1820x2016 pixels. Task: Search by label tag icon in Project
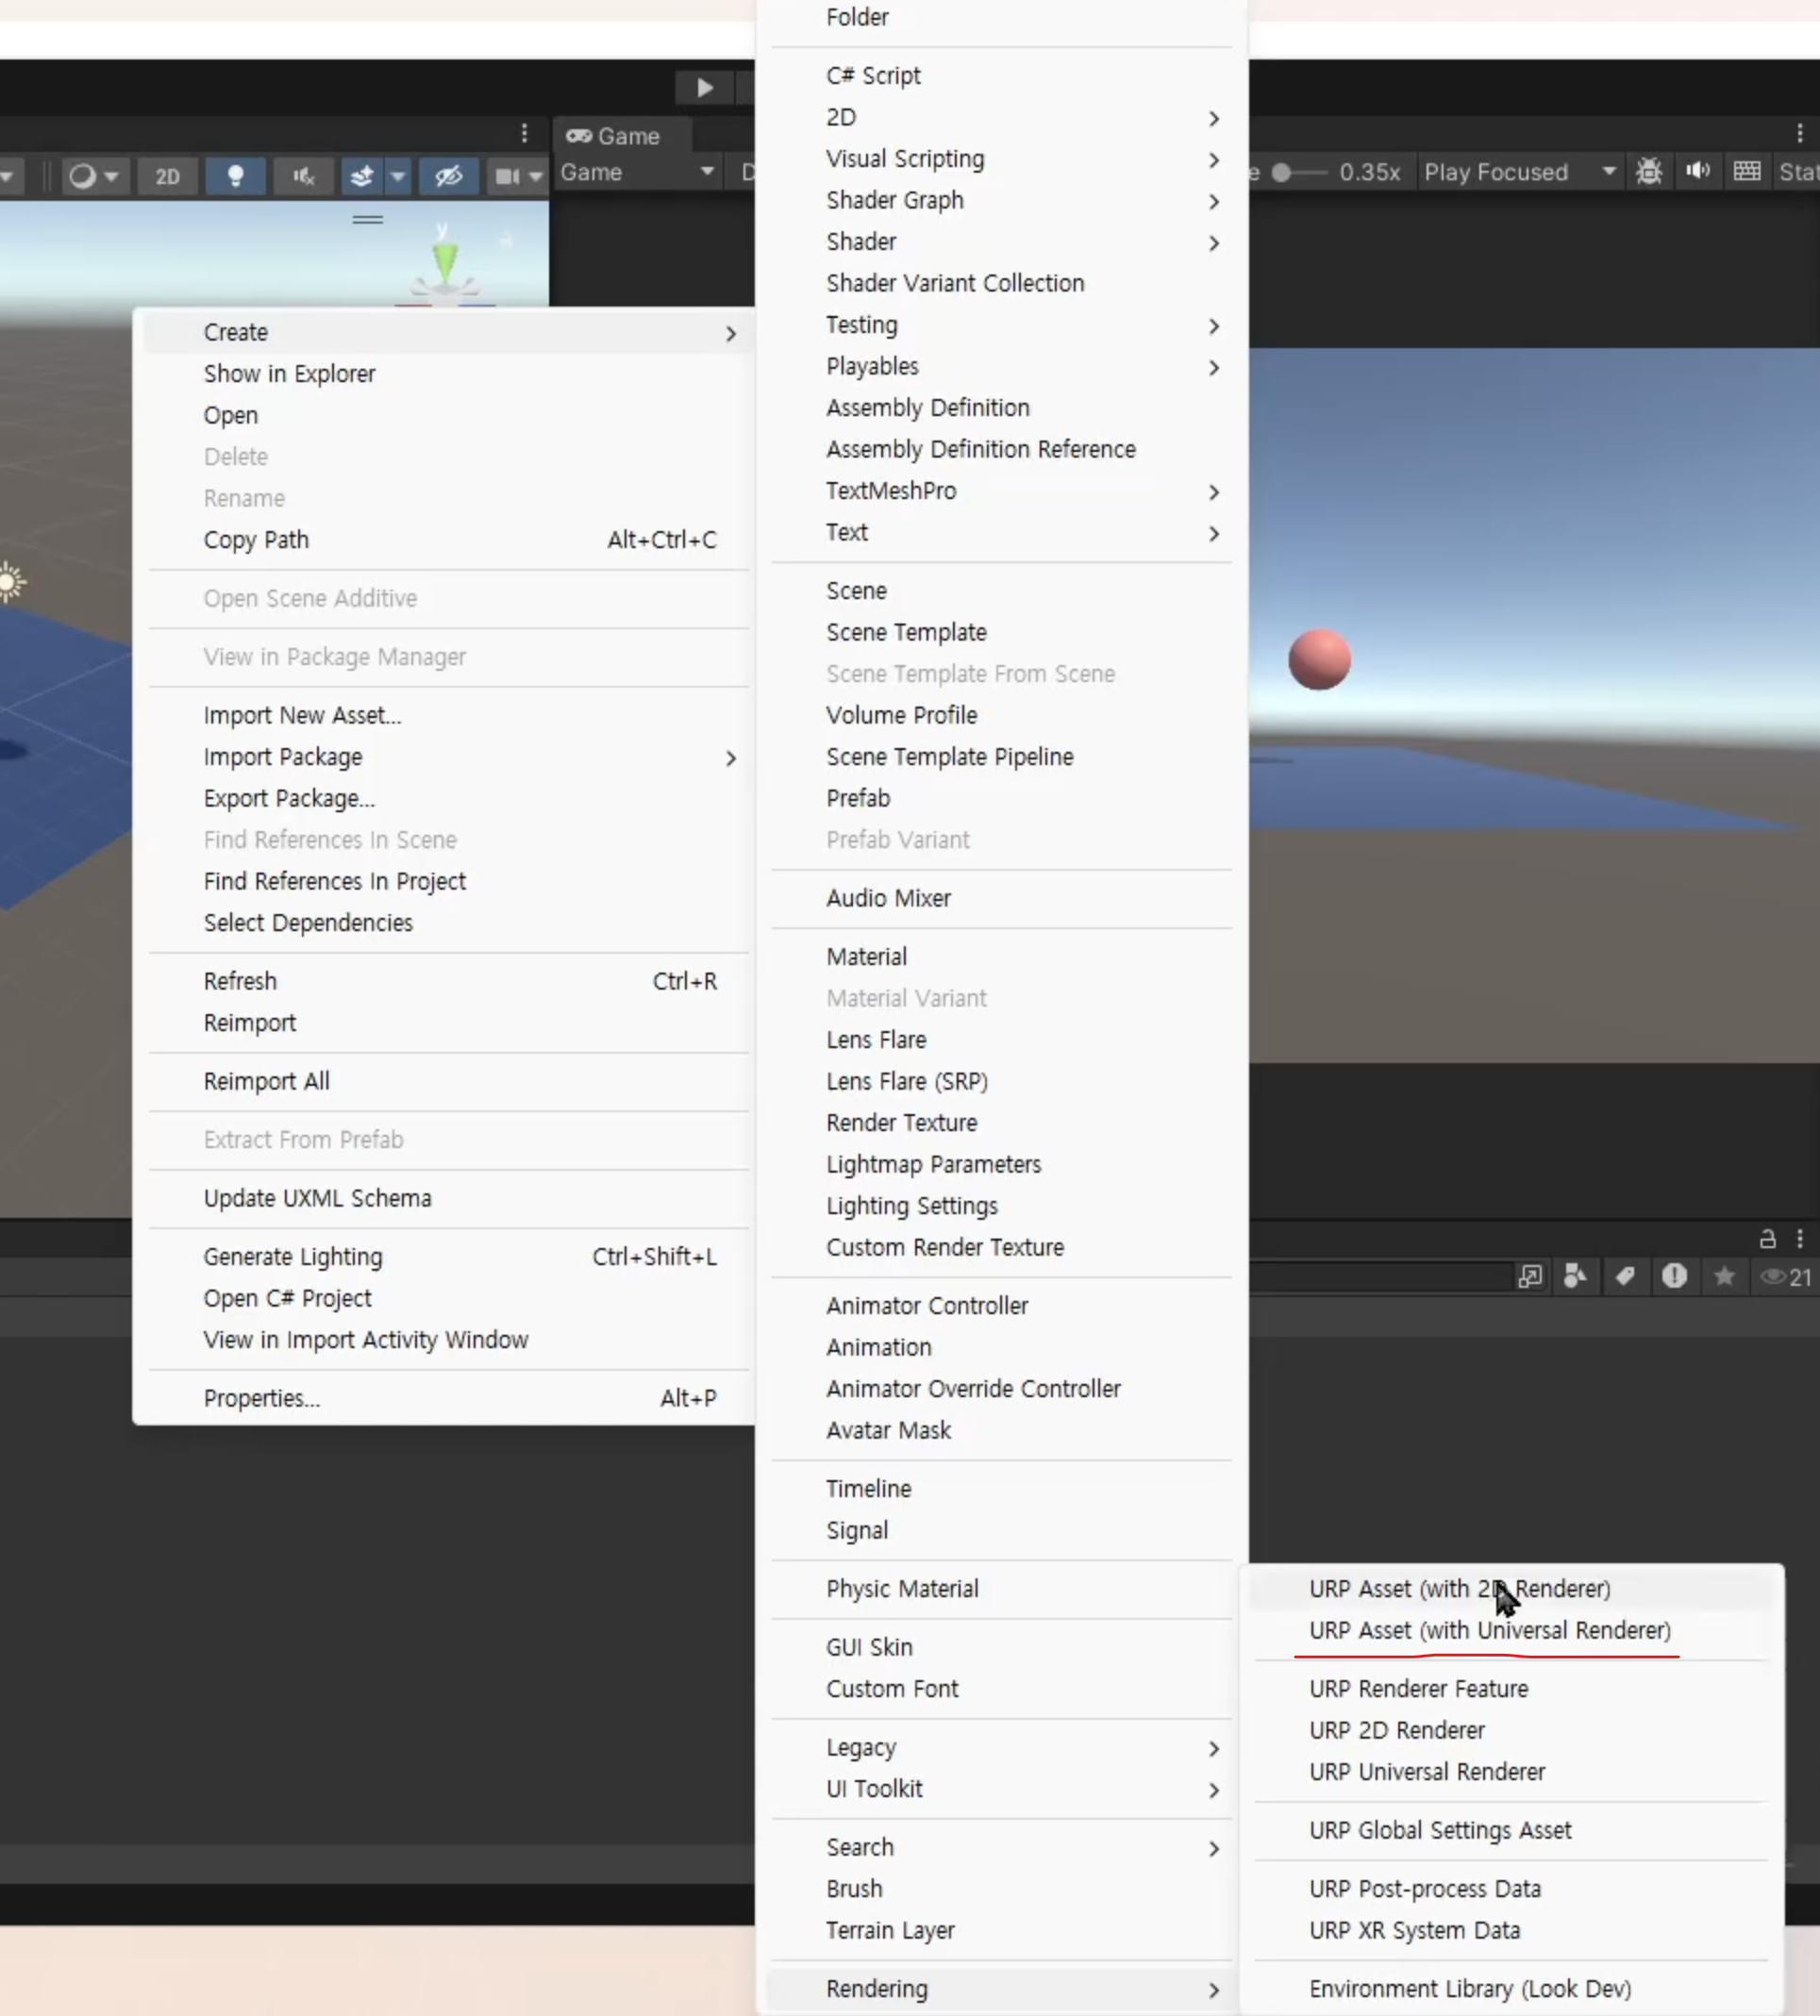1625,1276
